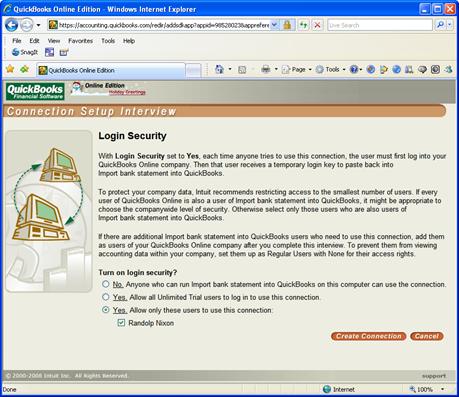Viewport: 459px width, 397px height.
Task: Open the Page menu in command bar
Action: click(297, 69)
